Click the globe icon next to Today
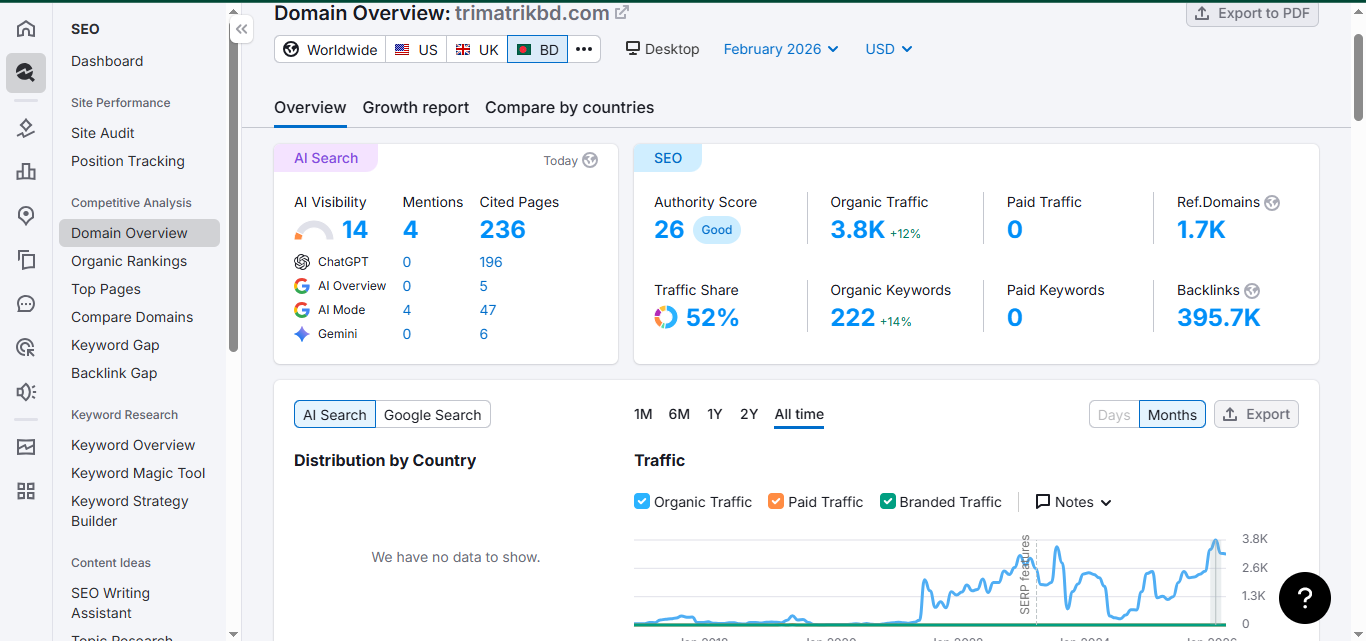The width and height of the screenshot is (1366, 641). (x=590, y=160)
